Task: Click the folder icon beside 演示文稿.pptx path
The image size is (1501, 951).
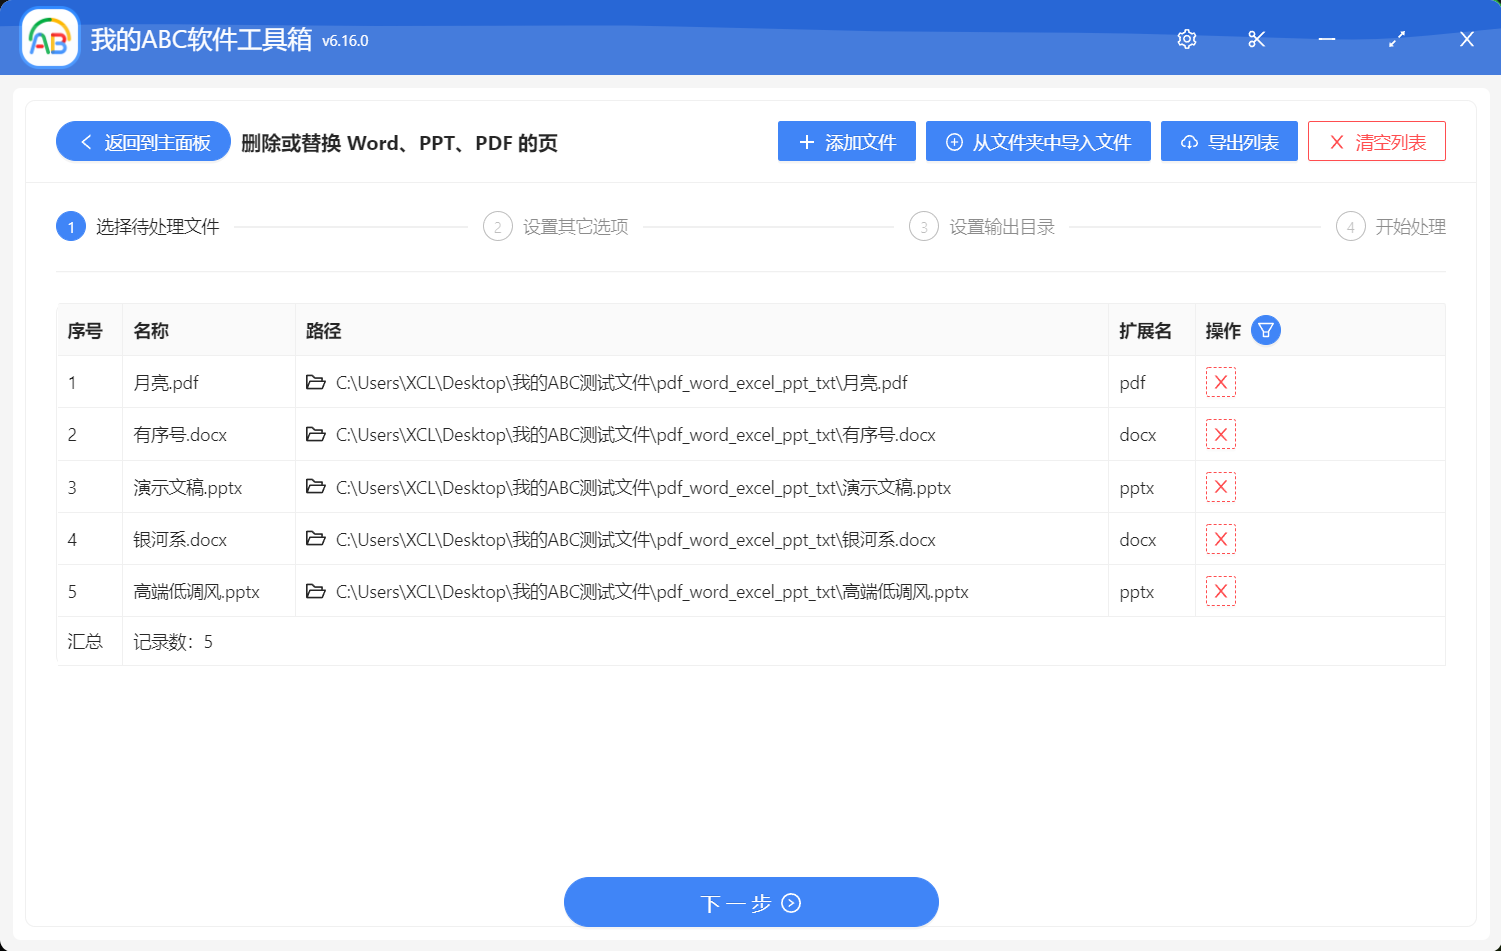Action: pos(316,486)
